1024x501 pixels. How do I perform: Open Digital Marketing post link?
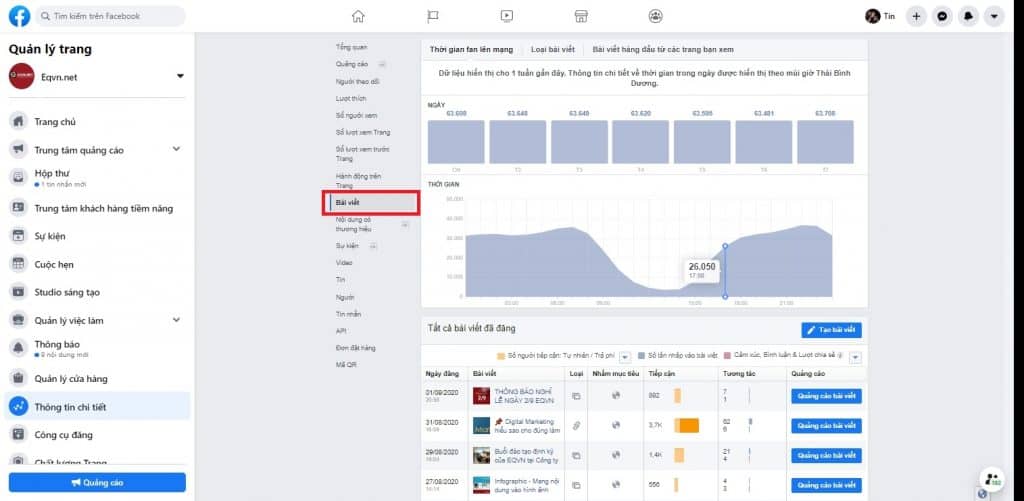coord(527,426)
